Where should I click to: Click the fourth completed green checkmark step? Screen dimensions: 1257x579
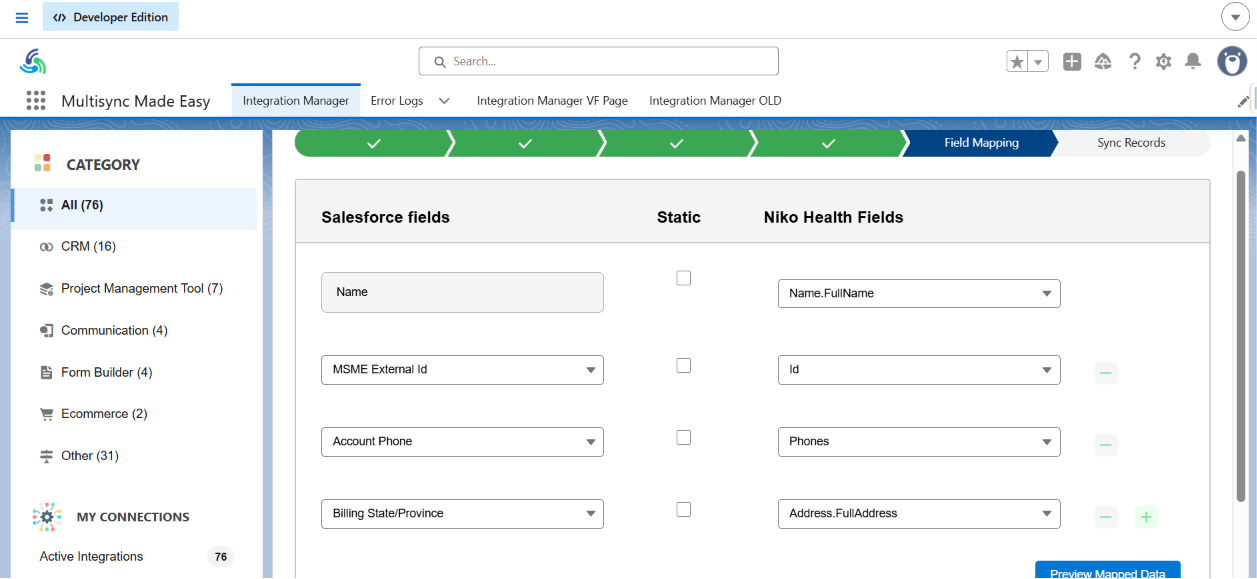coord(828,143)
